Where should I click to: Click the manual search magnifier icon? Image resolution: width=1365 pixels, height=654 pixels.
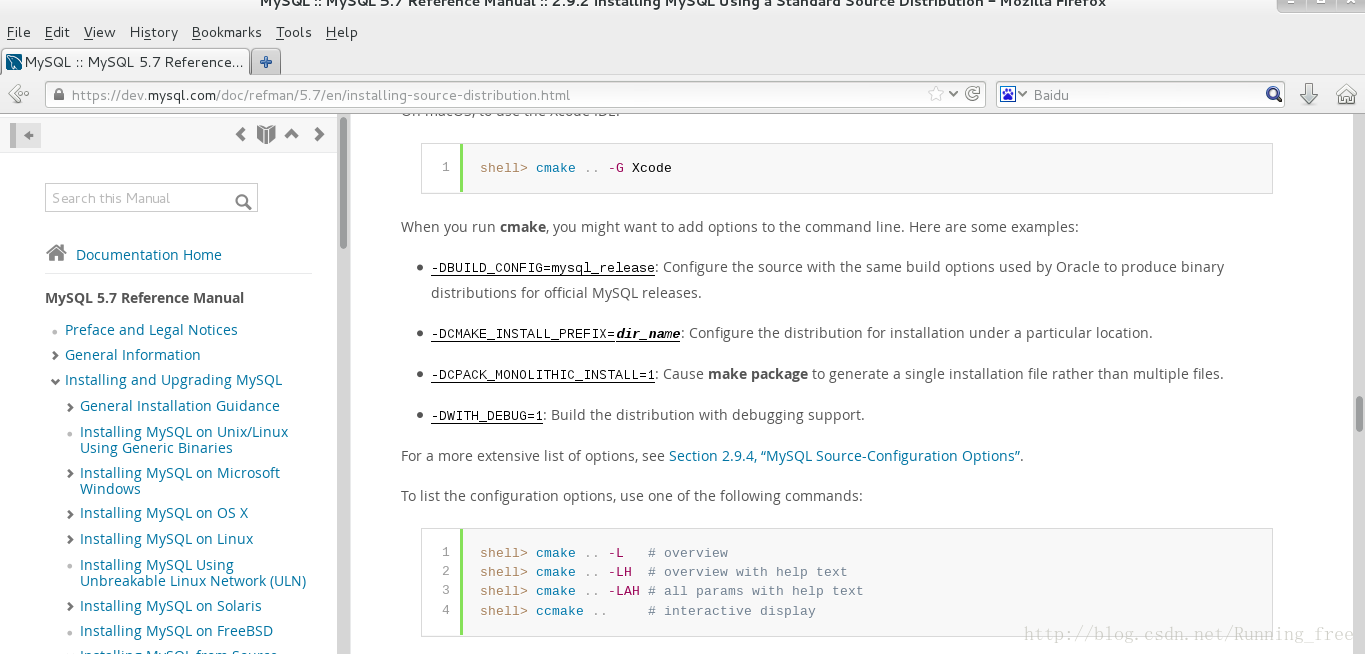pyautogui.click(x=243, y=201)
